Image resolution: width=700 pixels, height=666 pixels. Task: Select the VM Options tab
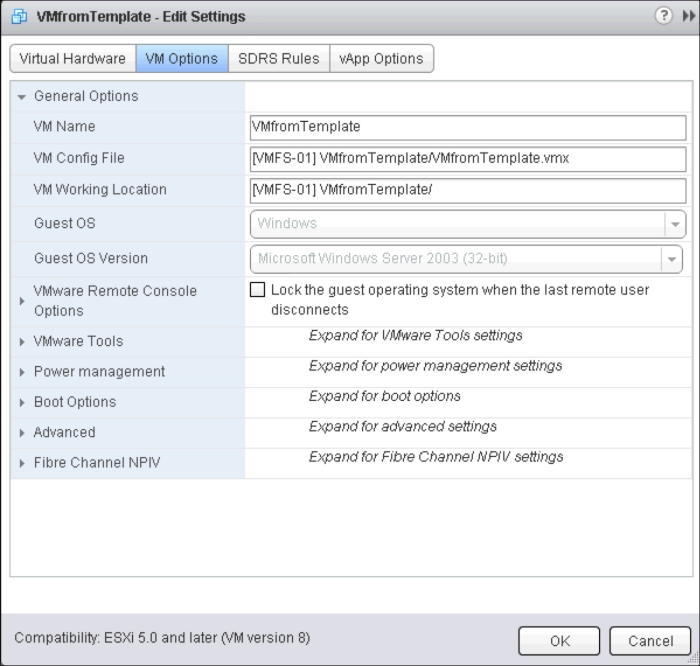pyautogui.click(x=181, y=59)
